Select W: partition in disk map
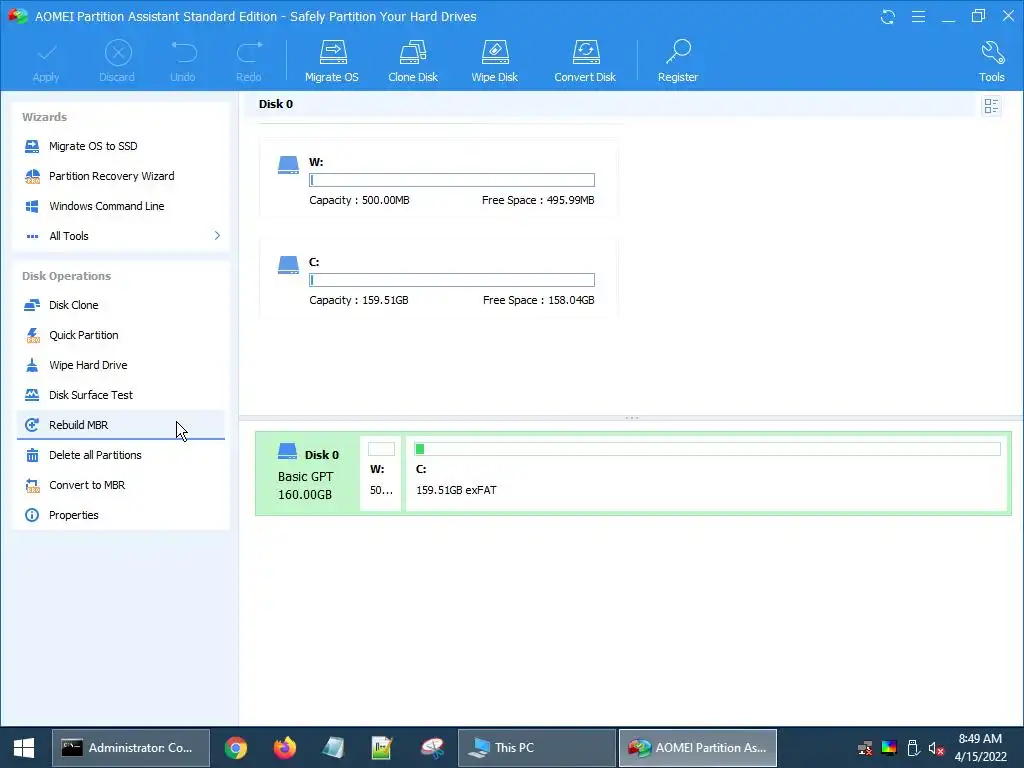Screen dimensions: 1024x768 pyautogui.click(x=381, y=473)
